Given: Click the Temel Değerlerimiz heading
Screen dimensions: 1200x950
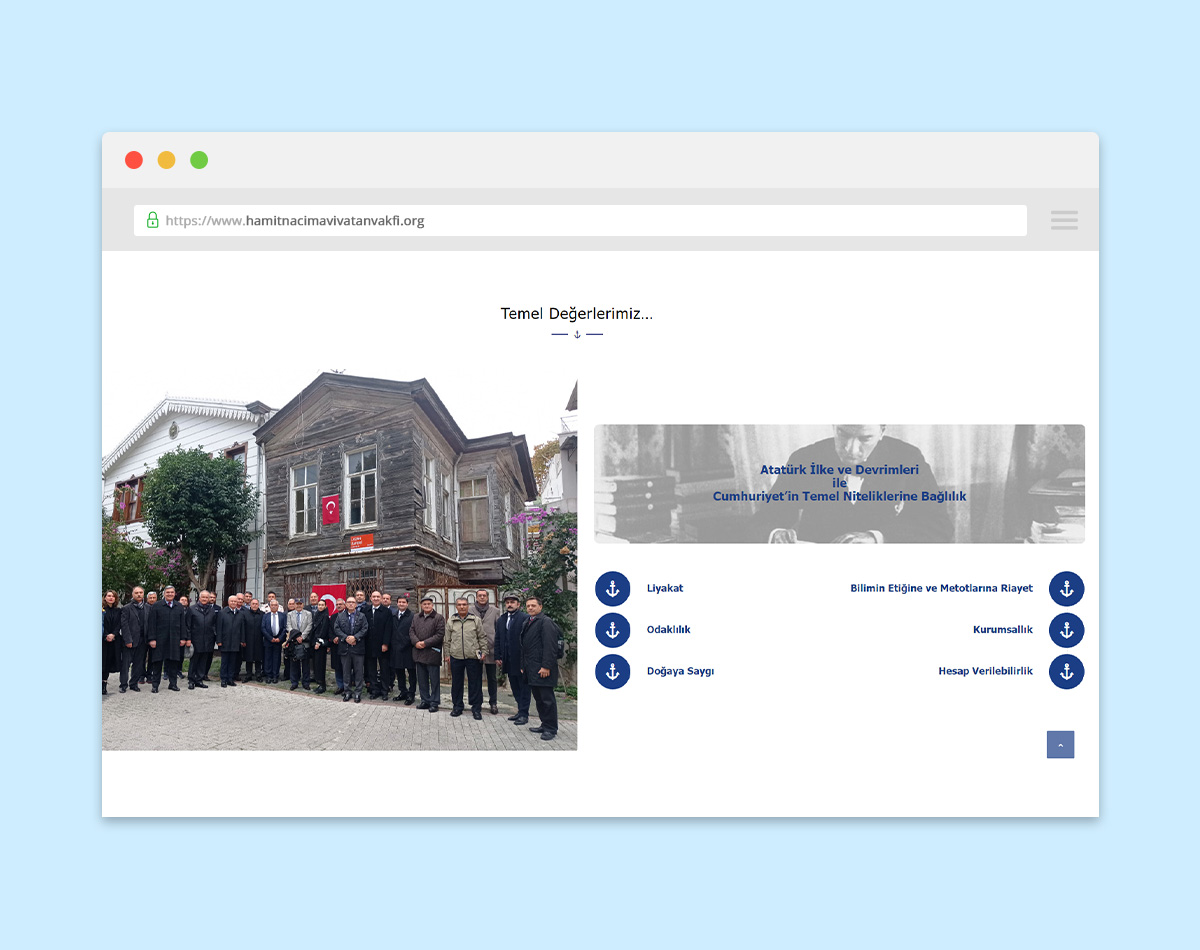Looking at the screenshot, I should click(576, 314).
